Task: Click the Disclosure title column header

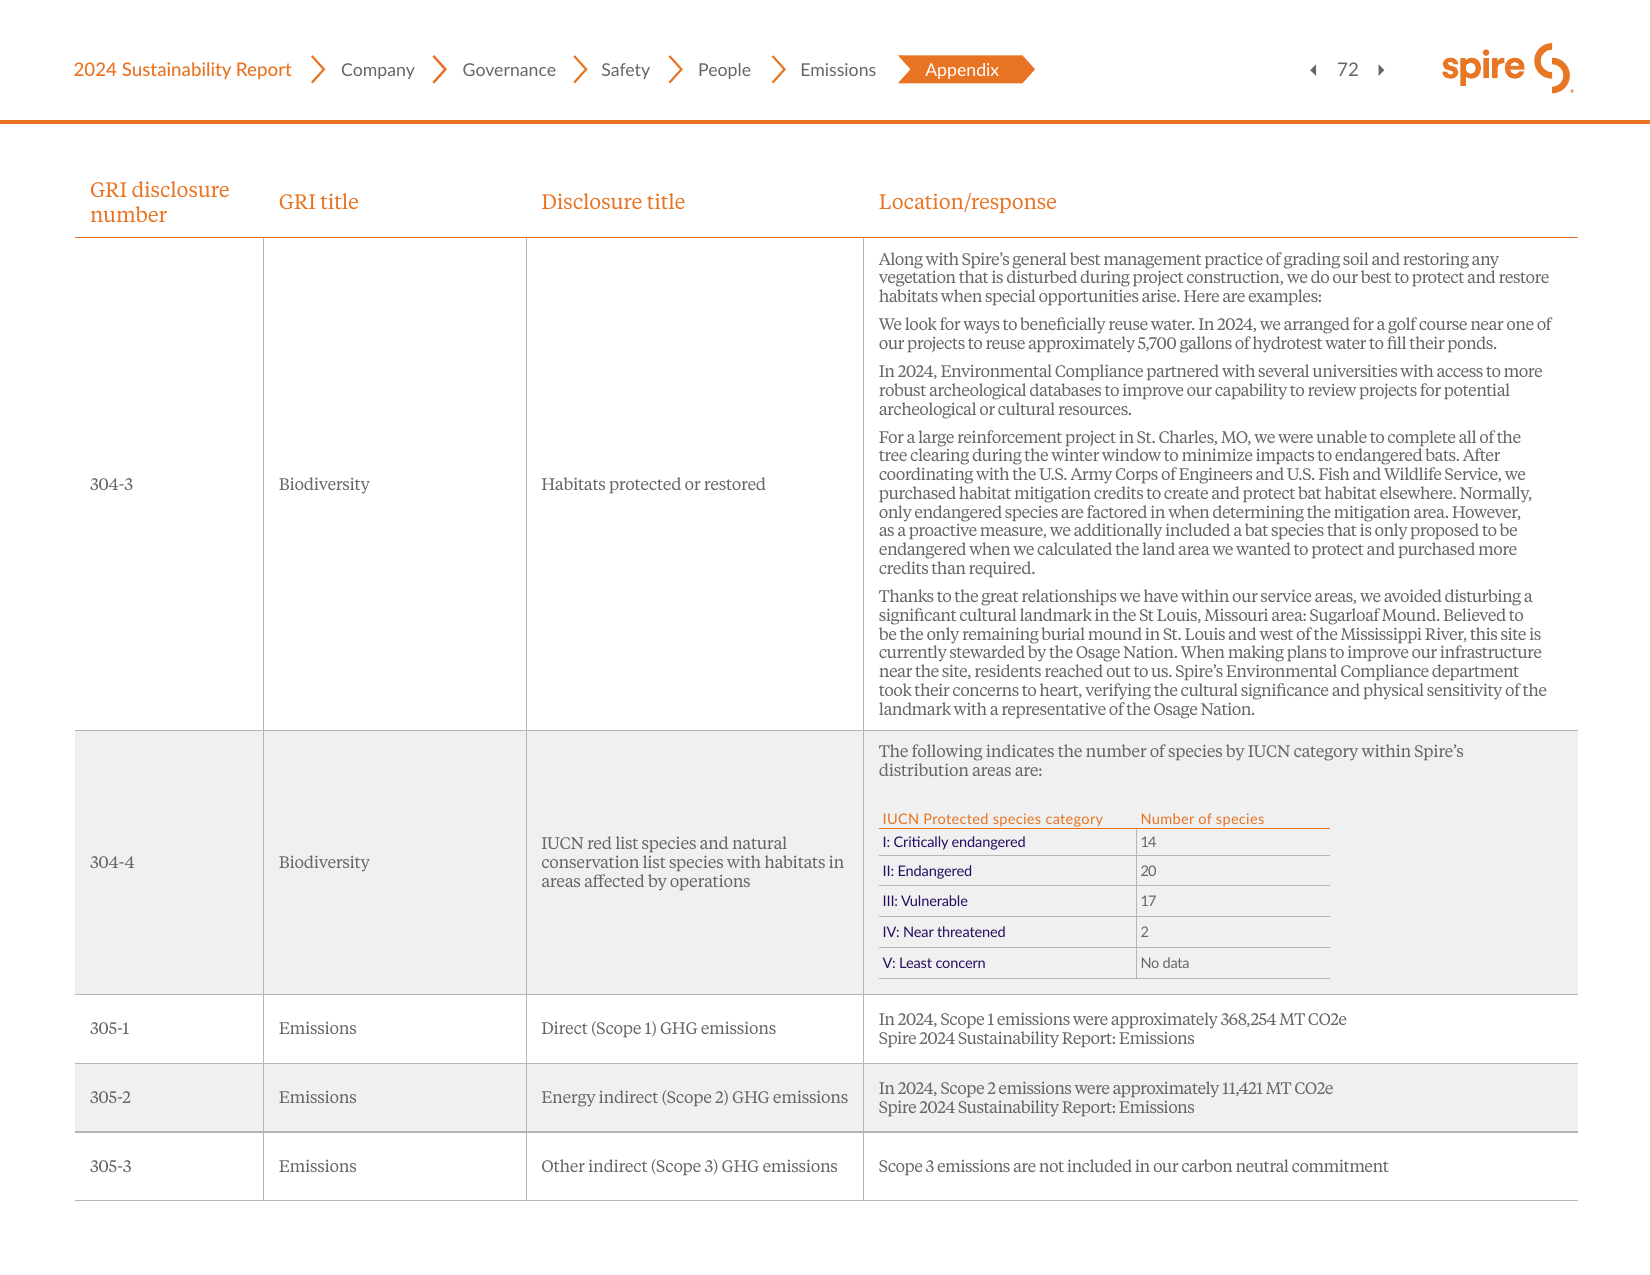Action: tap(613, 202)
